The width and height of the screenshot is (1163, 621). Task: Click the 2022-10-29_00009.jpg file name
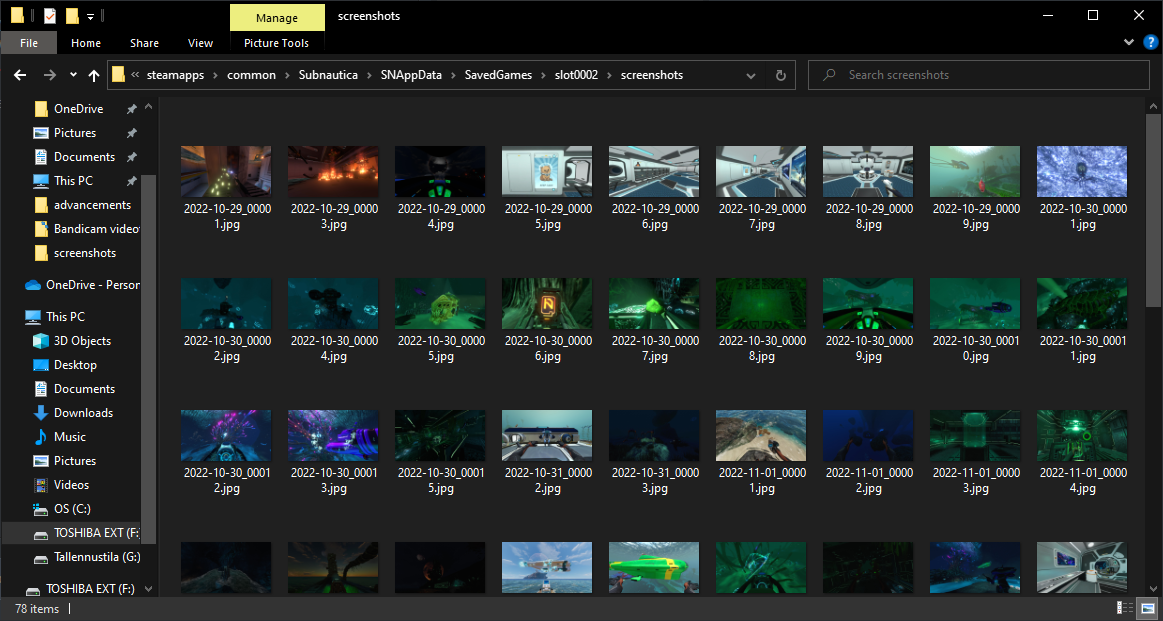(x=975, y=216)
